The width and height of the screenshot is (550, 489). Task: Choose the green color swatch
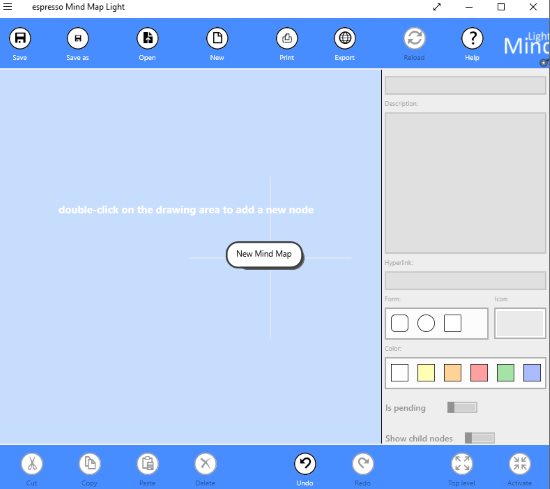coord(506,373)
